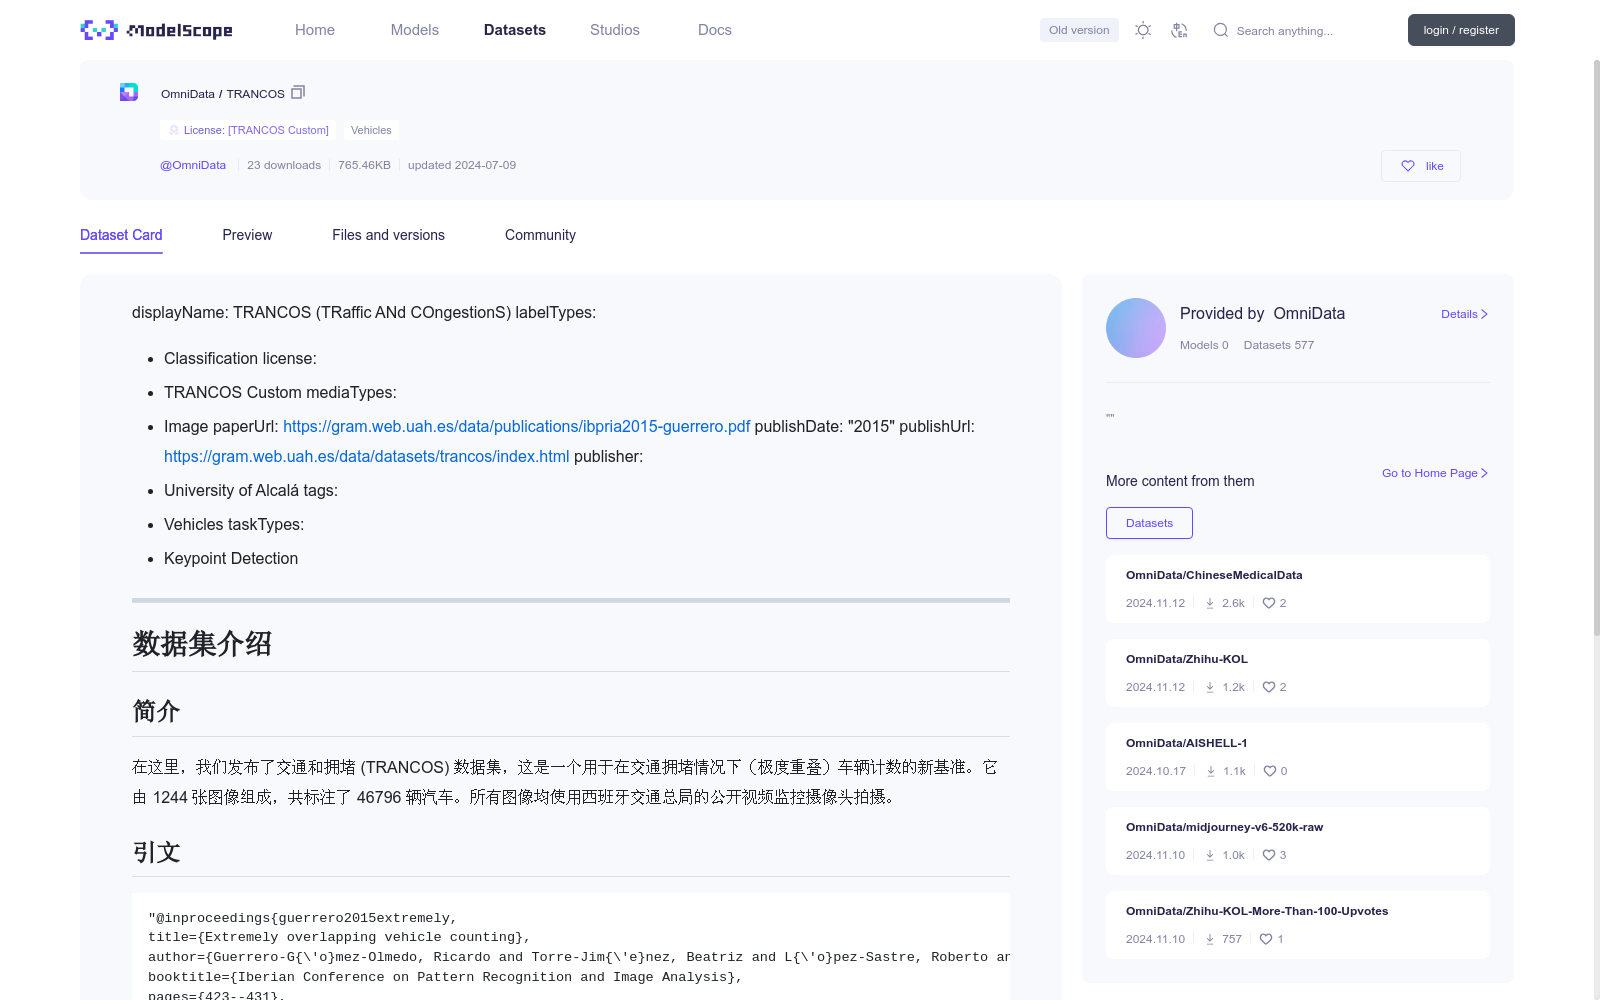Click the 23 downloads text

pos(284,165)
